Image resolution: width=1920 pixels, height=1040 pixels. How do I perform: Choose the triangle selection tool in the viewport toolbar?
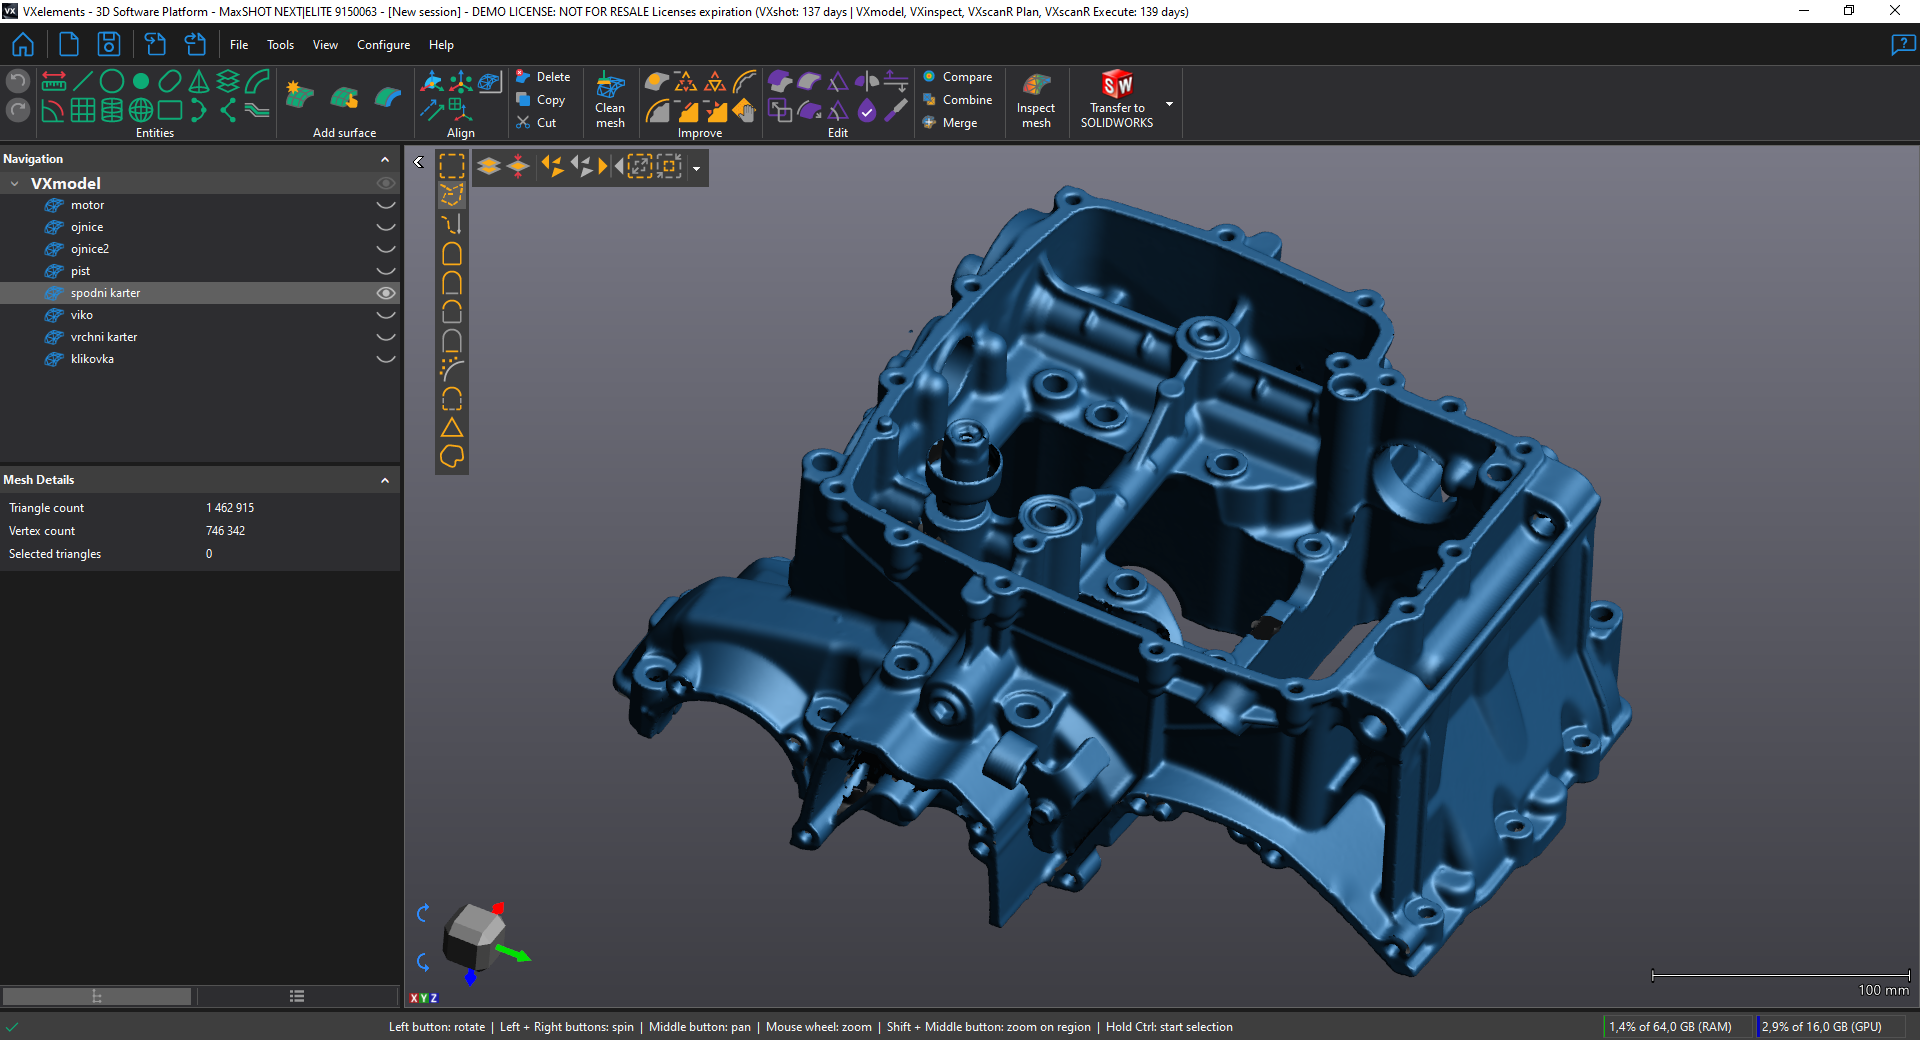452,428
